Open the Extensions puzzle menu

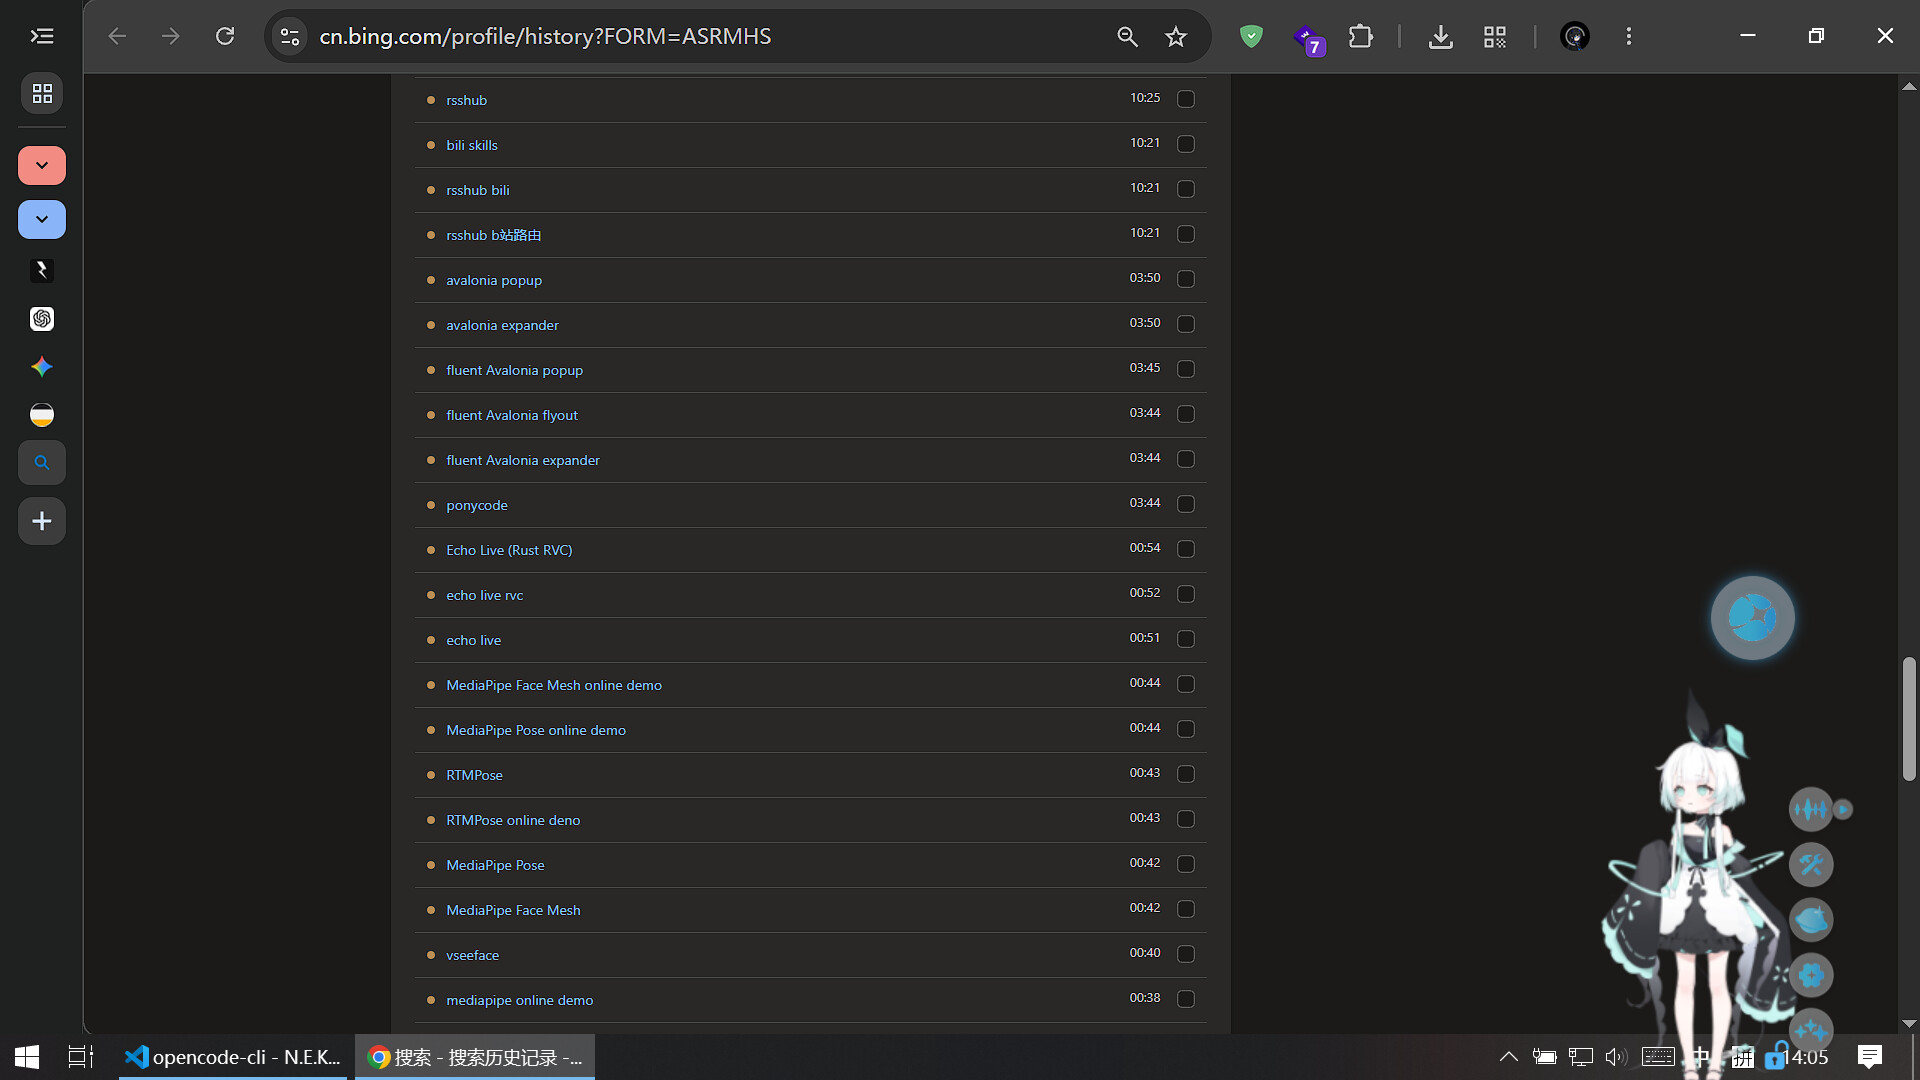click(1361, 36)
